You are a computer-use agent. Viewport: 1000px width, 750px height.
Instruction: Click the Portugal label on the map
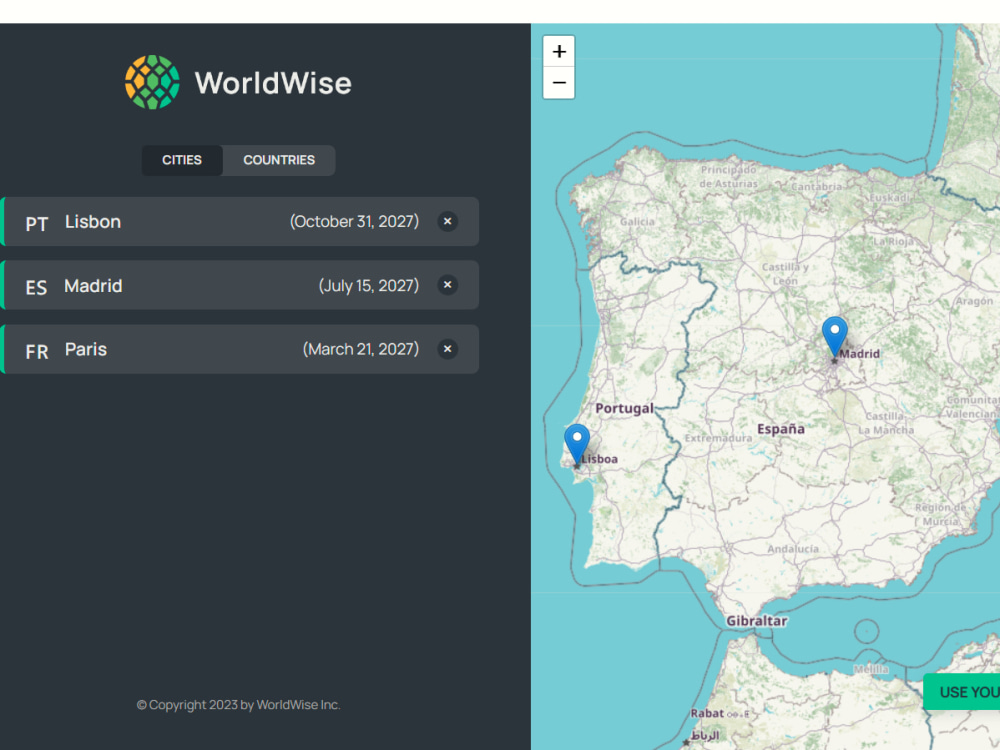(624, 408)
